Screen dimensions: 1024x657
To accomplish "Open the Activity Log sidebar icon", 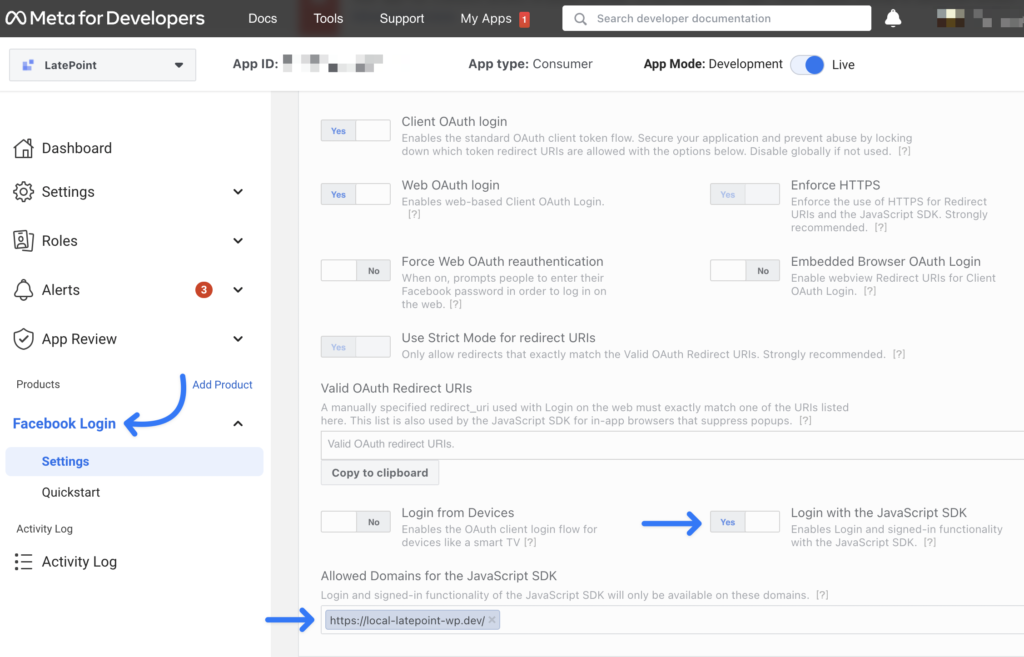I will click(23, 561).
